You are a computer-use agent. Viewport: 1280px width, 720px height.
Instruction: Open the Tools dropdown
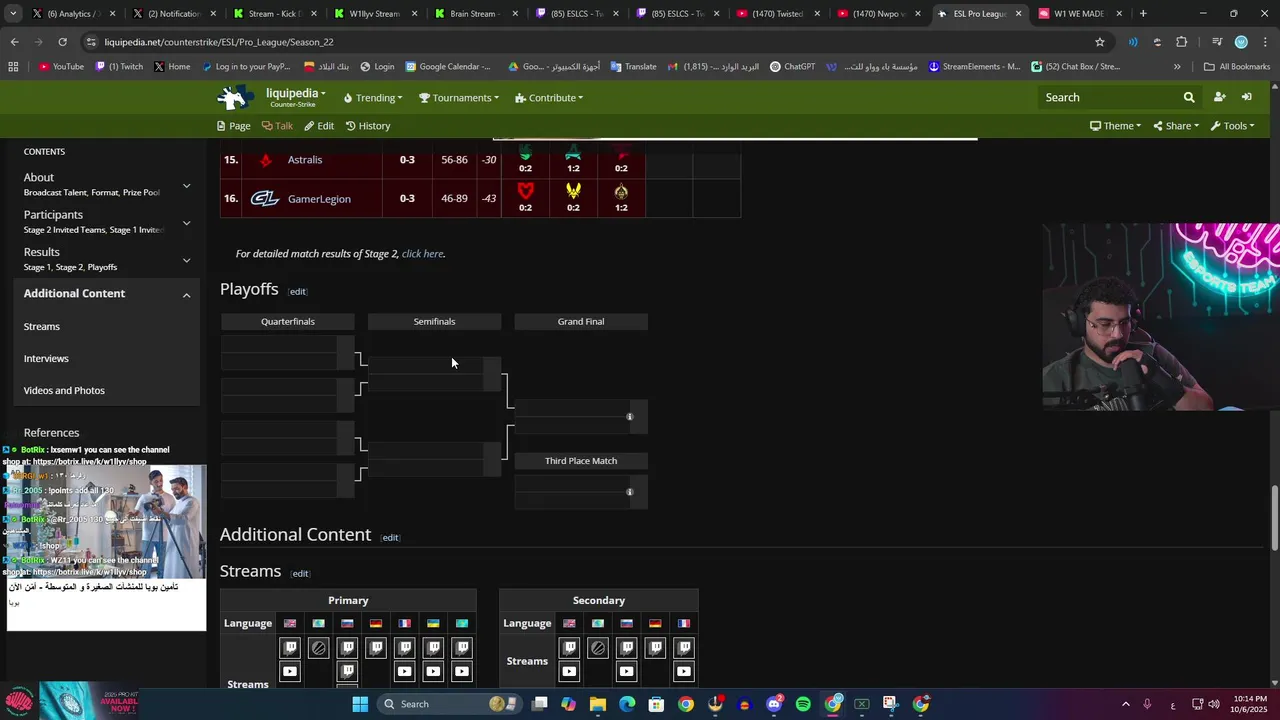point(1233,126)
